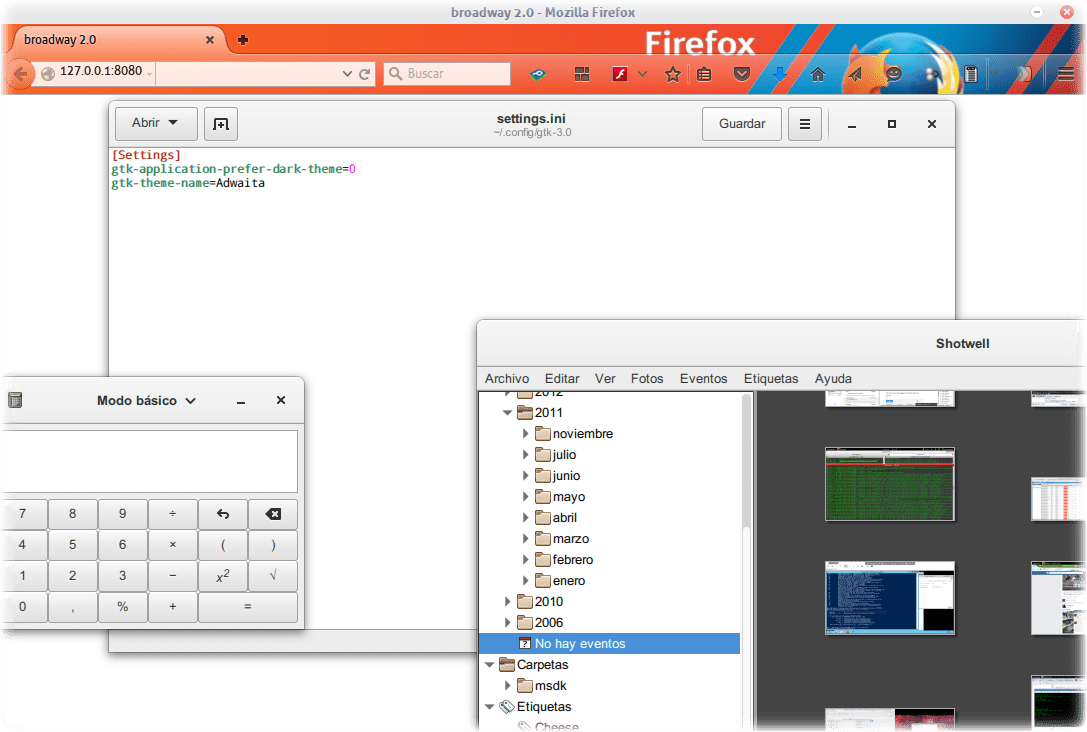
Task: Select the green terminal screenshot thumbnail
Action: point(889,484)
